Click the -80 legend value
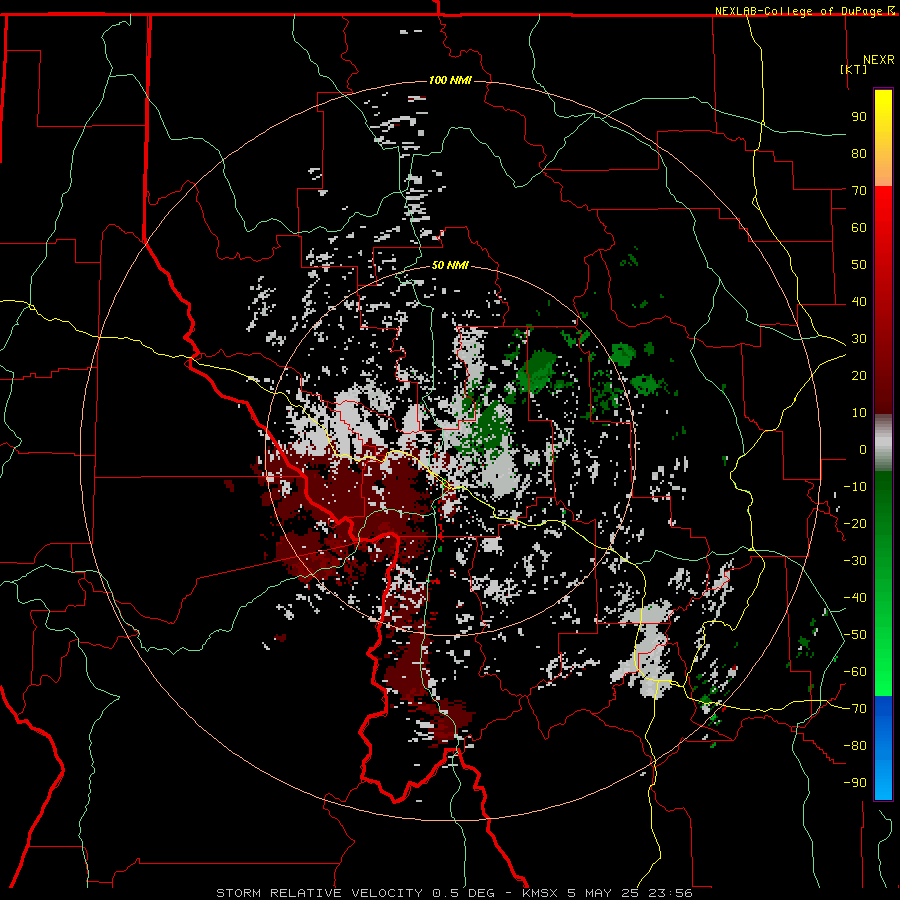This screenshot has height=900, width=900. pyautogui.click(x=855, y=746)
